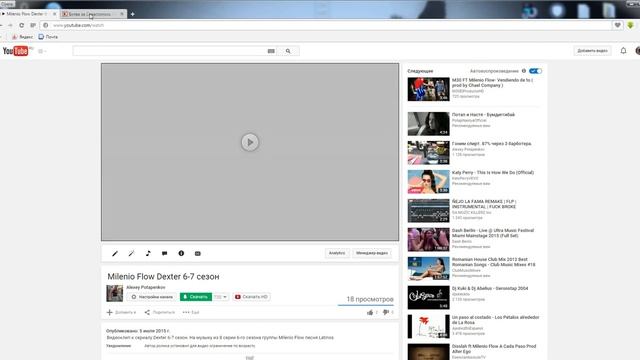640x360 pixels.
Task: Open the subtitles icon under the player
Action: pos(198,253)
